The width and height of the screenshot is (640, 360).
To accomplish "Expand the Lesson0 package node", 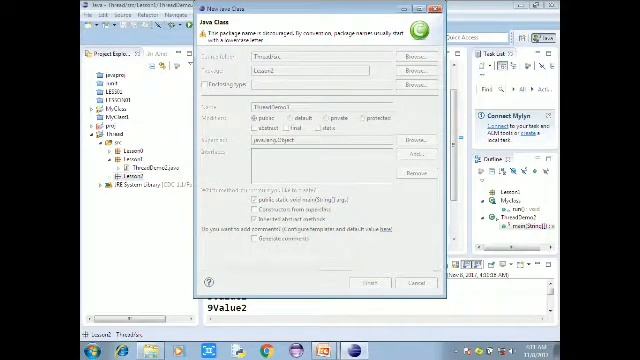I will [x=109, y=151].
